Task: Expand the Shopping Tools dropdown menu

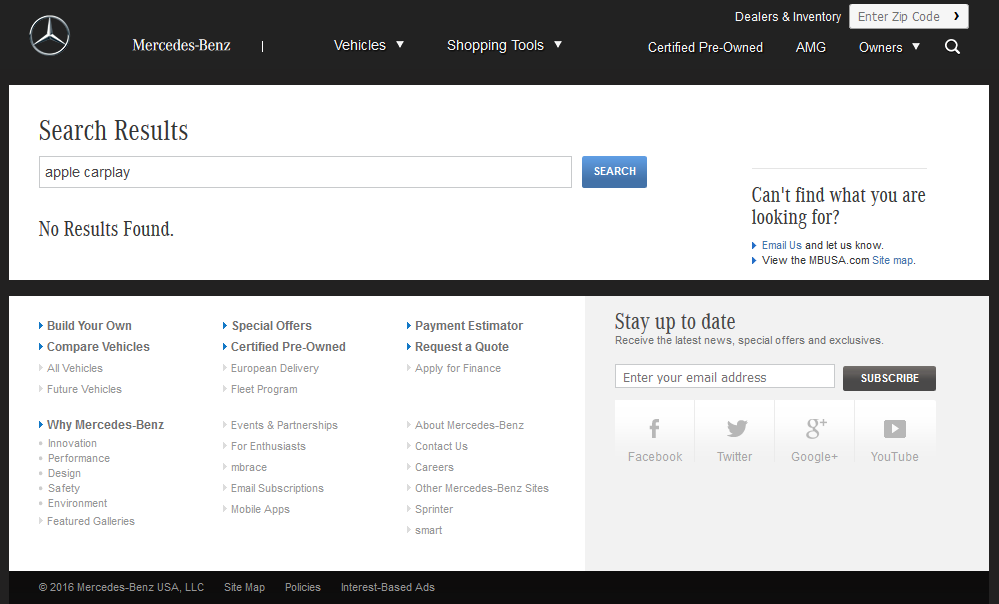Action: 504,45
